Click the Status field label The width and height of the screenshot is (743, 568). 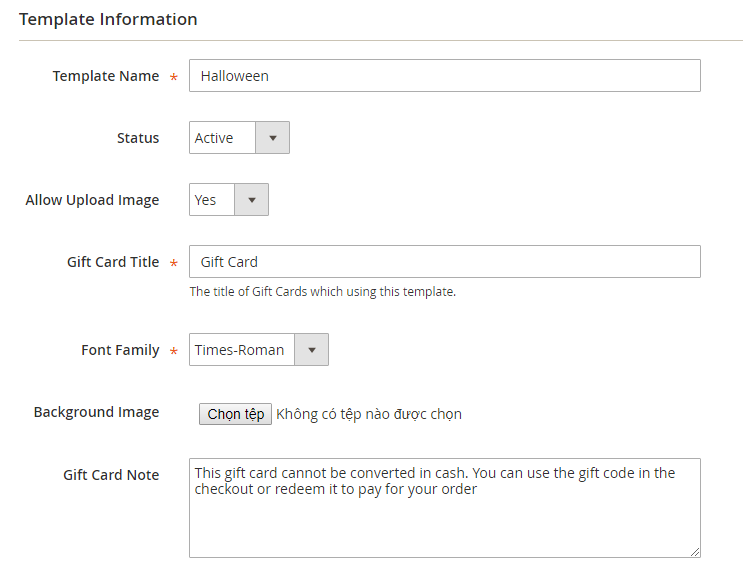pos(138,138)
